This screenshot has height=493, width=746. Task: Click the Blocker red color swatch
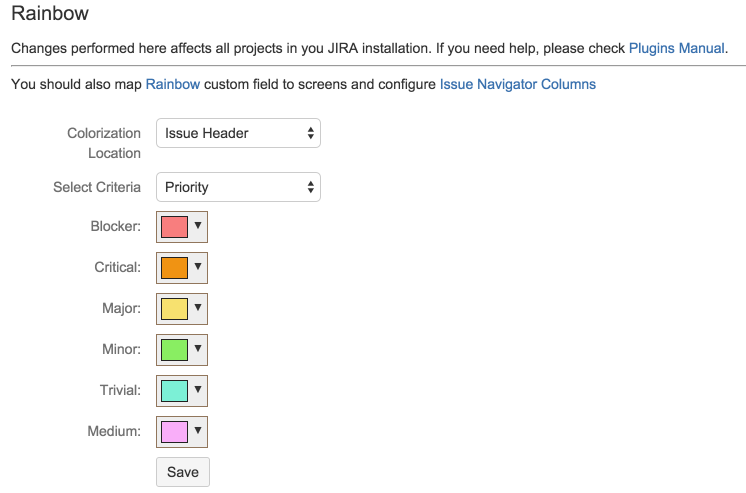(x=175, y=227)
